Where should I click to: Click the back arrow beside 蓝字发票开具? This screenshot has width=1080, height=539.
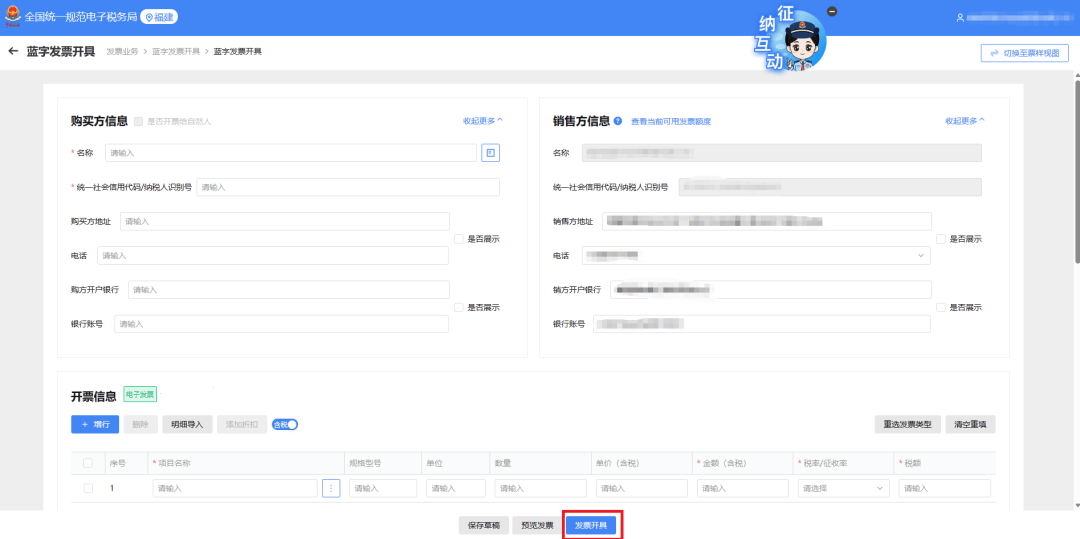(x=13, y=51)
